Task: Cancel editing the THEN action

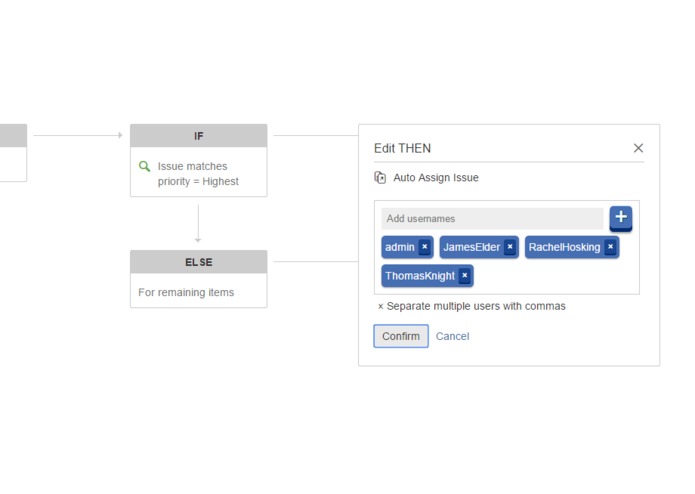Action: pyautogui.click(x=452, y=336)
